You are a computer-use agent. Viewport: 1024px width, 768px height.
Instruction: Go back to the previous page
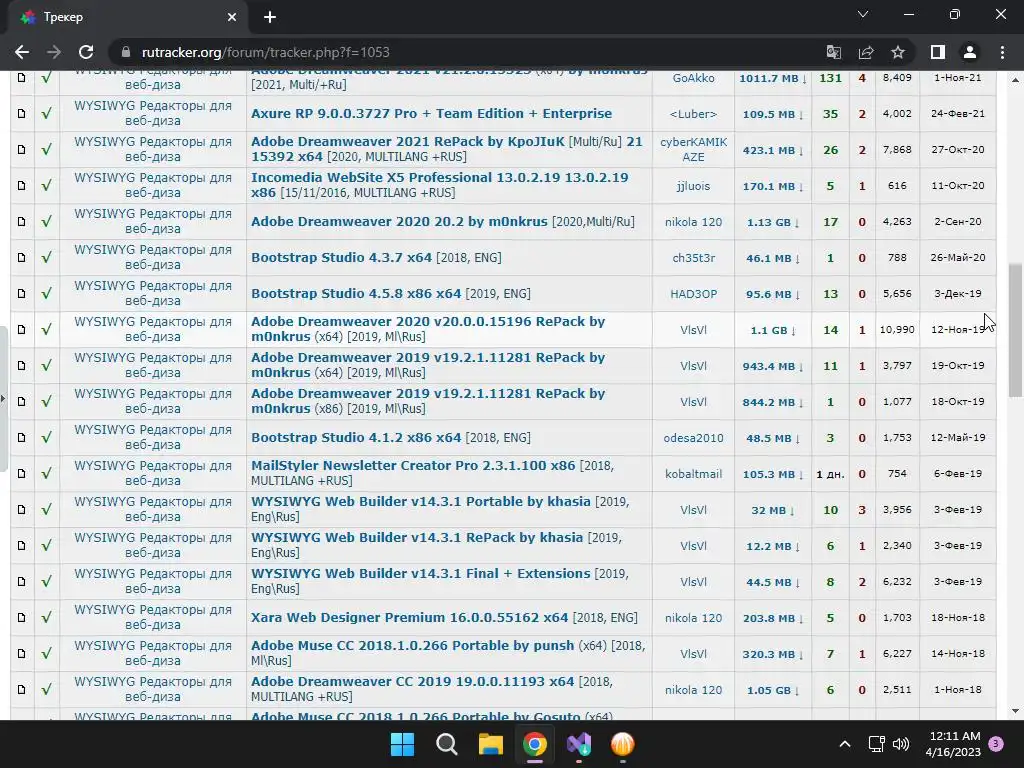22,52
